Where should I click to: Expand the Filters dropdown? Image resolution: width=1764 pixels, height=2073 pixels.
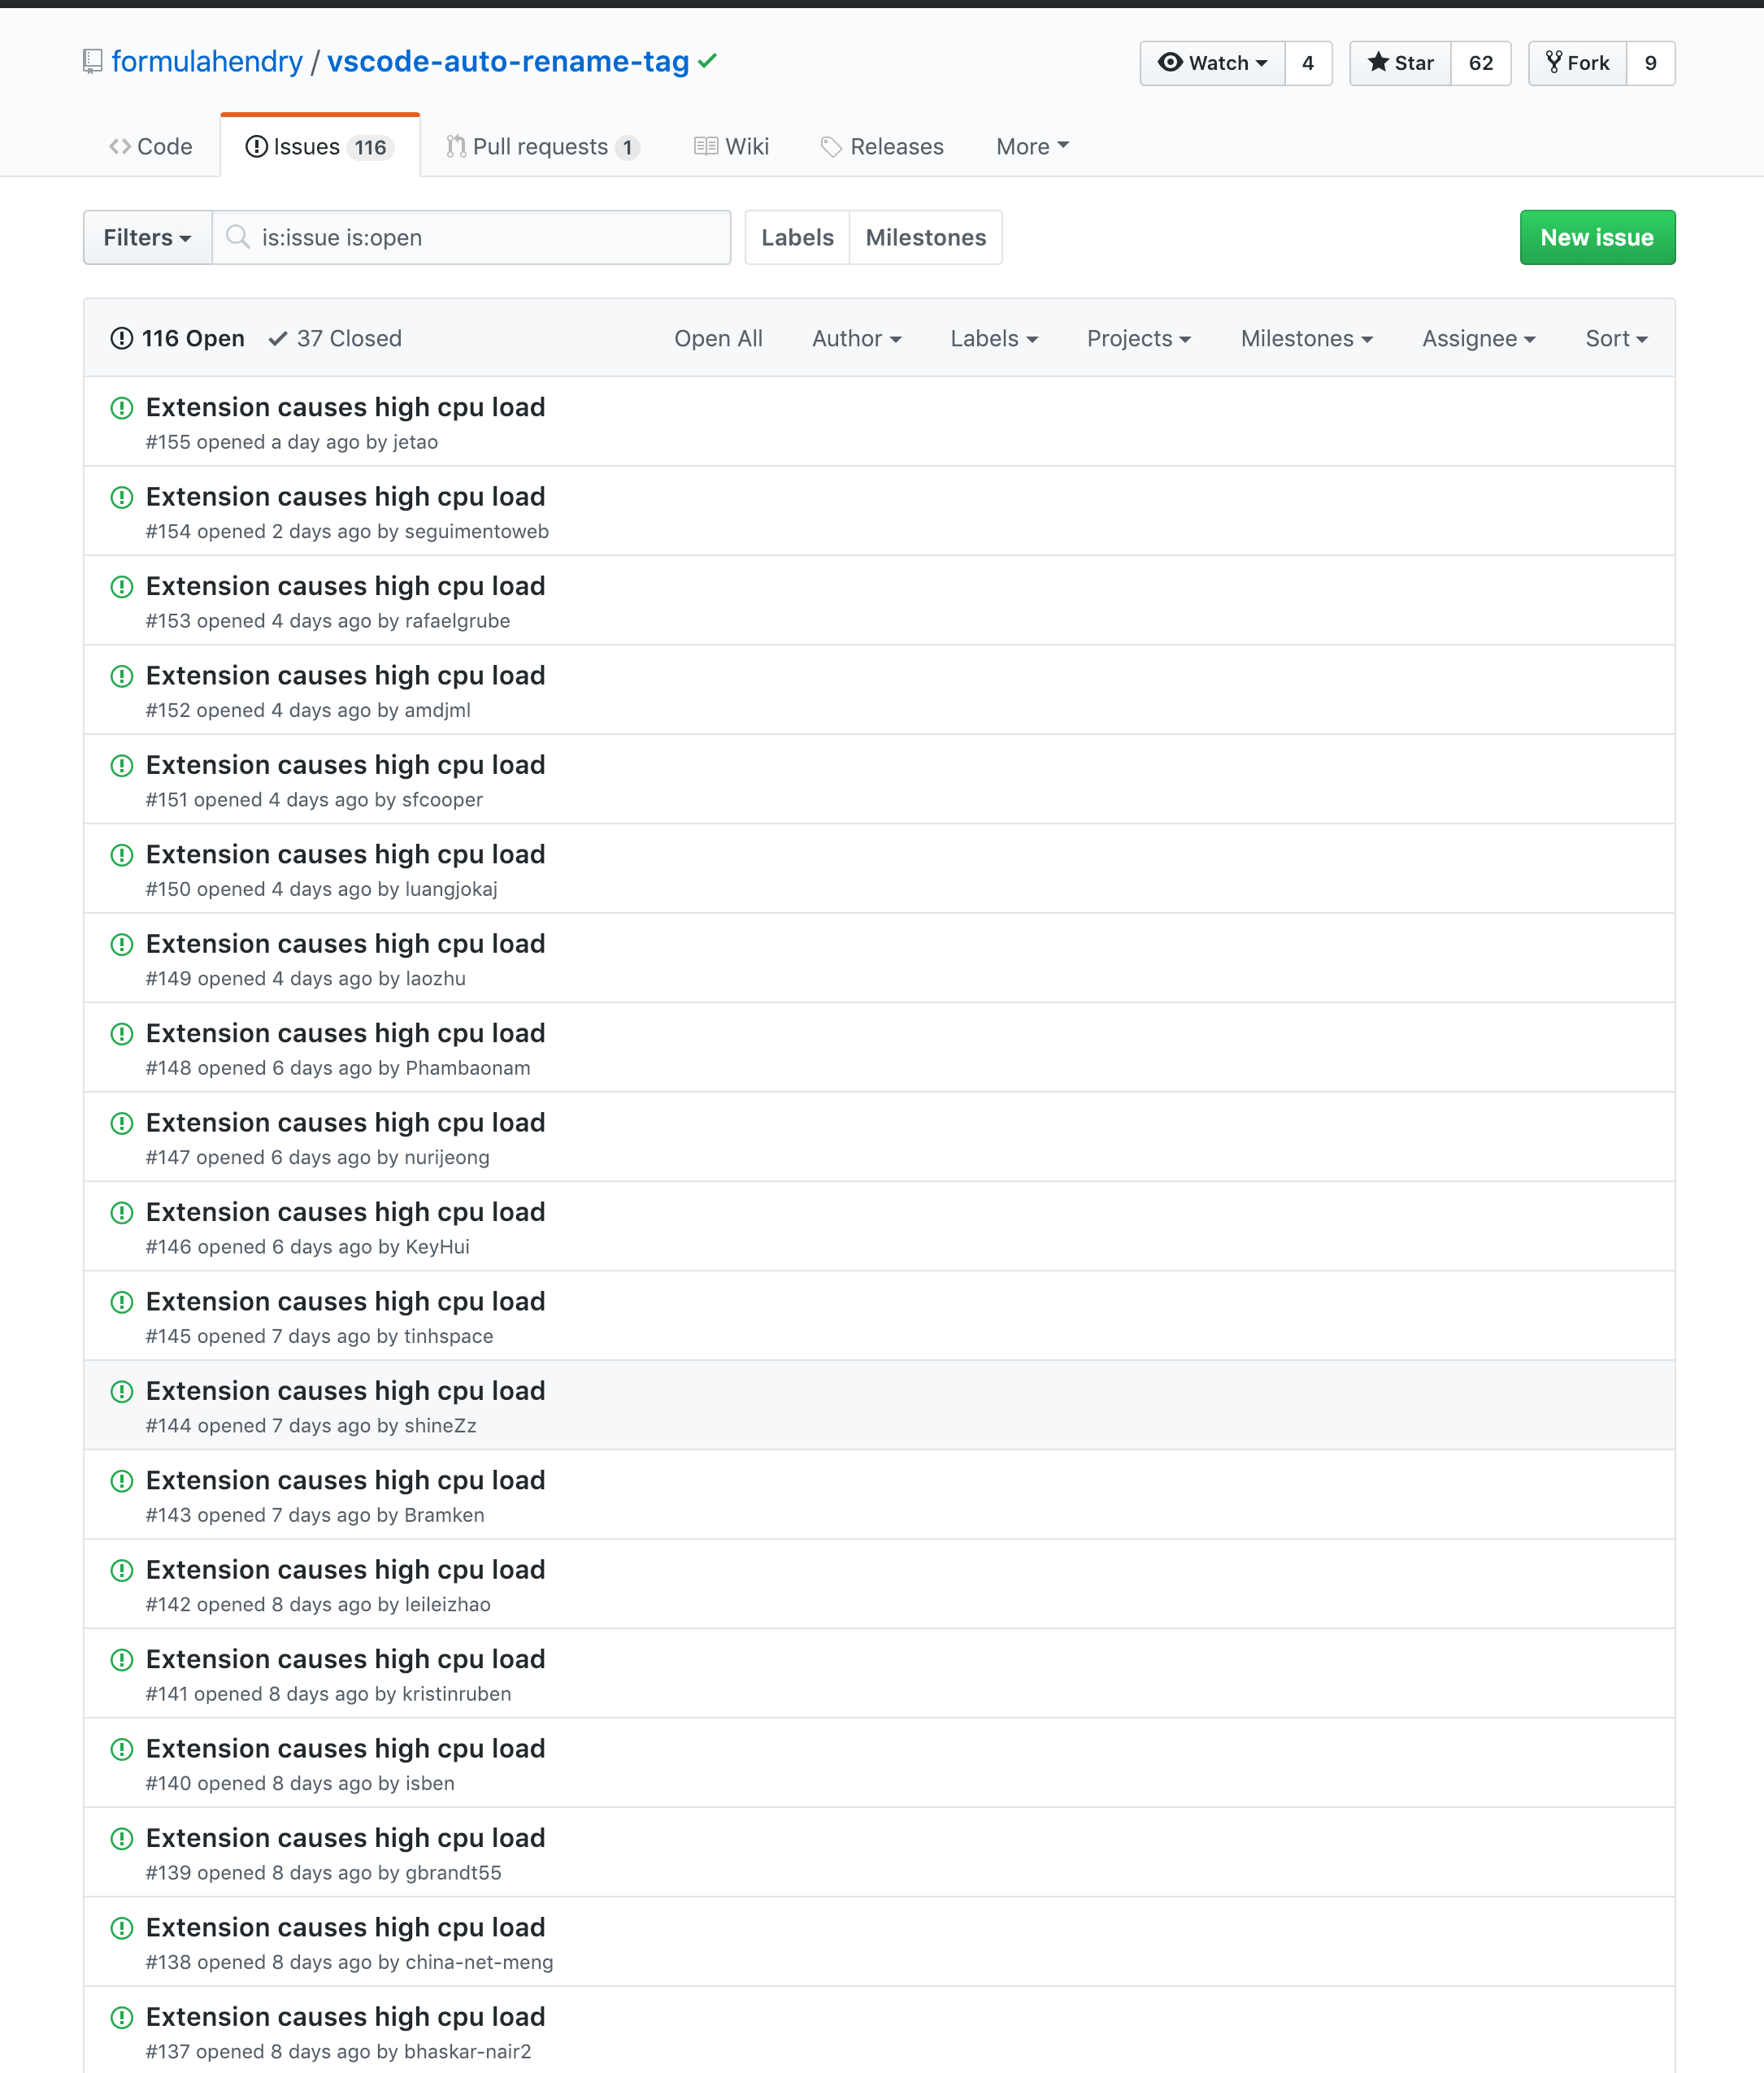point(148,237)
